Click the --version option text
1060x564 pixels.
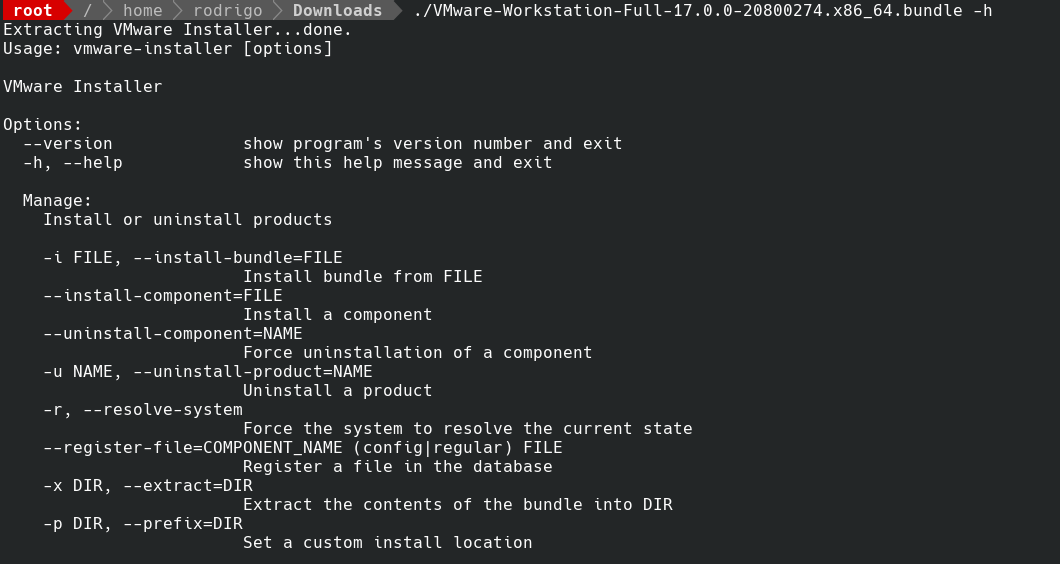pos(67,144)
